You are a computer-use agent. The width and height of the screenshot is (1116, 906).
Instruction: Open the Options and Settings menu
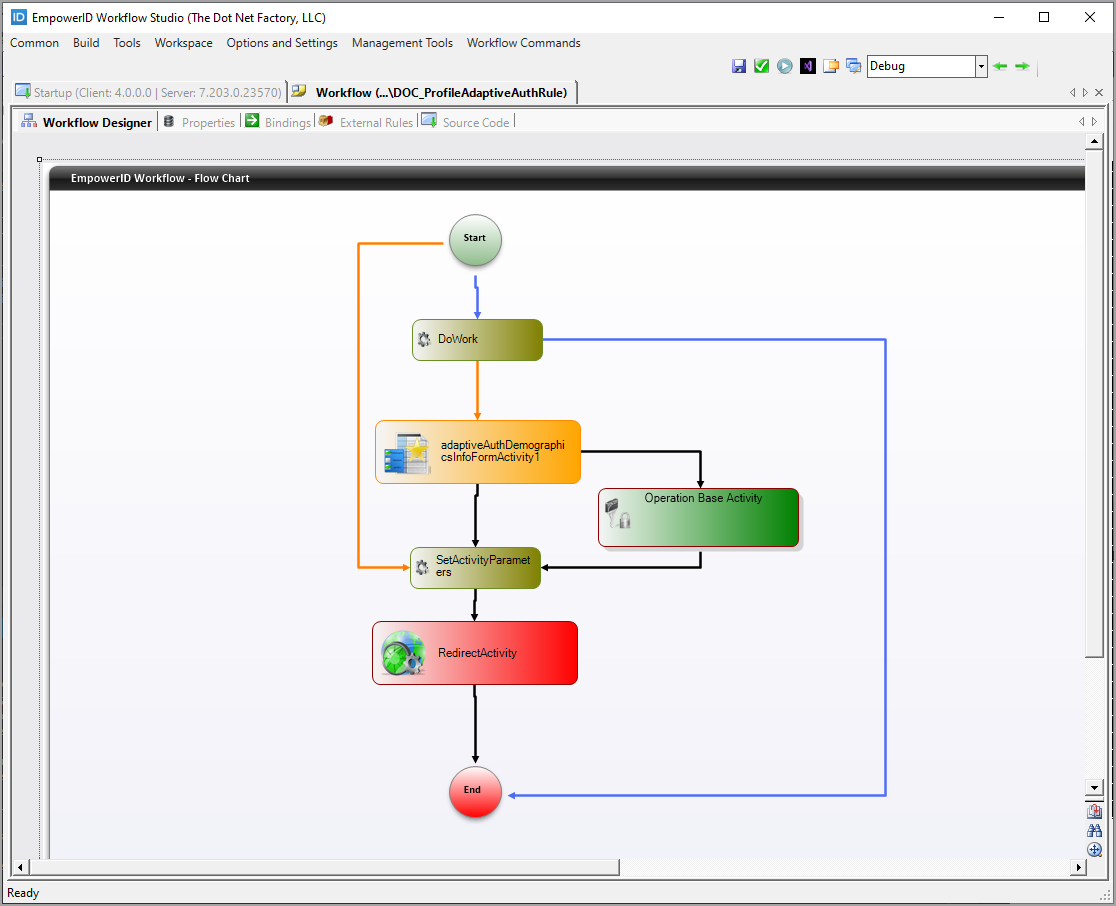coord(282,43)
